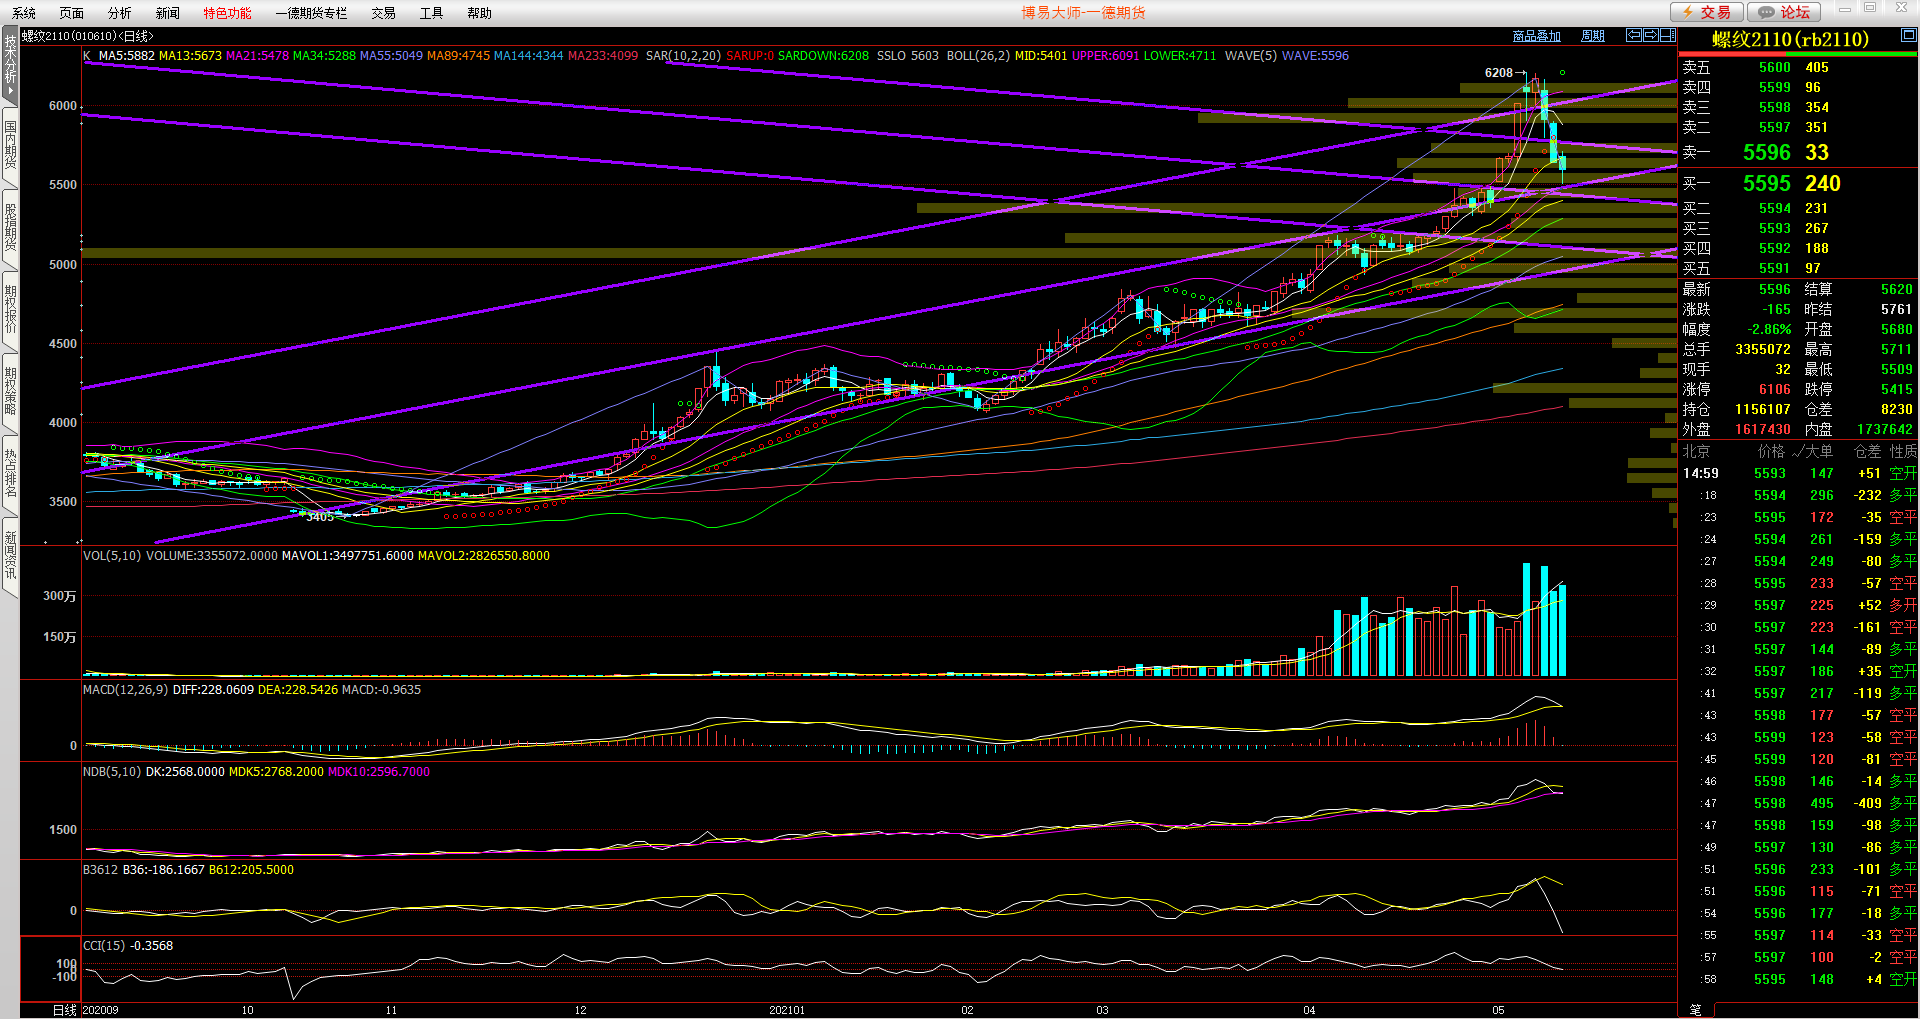Click the 笔 tab at panel bottom
This screenshot has height=1019, width=1920.
1695,1010
